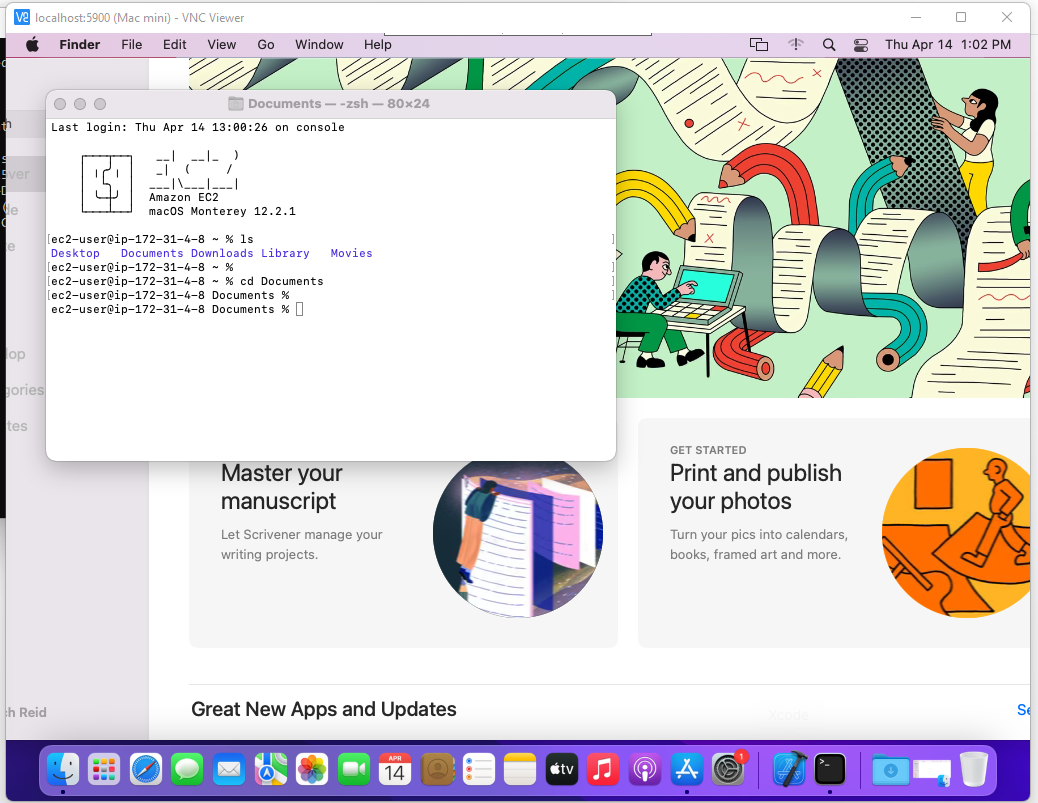Viewport: 1038px width, 803px height.
Task: Open Spotlight search in menu bar
Action: click(x=828, y=45)
